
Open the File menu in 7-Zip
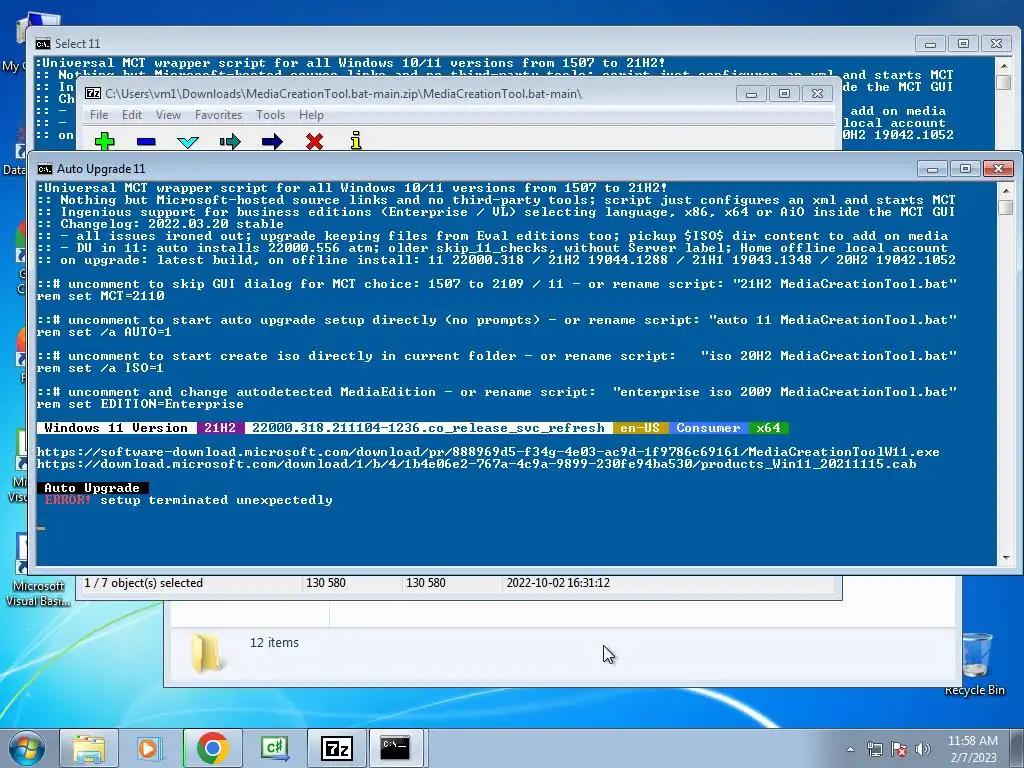[x=99, y=115]
